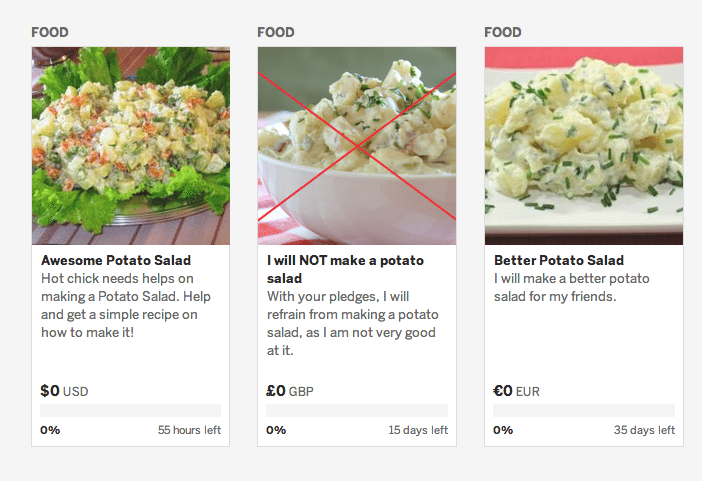Open the Better Potato Salad project title
This screenshot has width=702, height=481.
[558, 261]
